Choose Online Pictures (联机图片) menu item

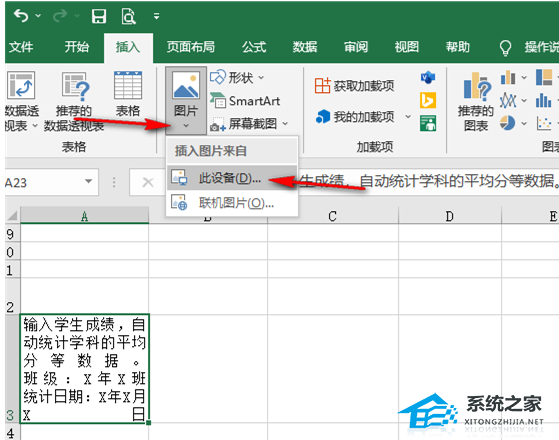click(x=232, y=203)
